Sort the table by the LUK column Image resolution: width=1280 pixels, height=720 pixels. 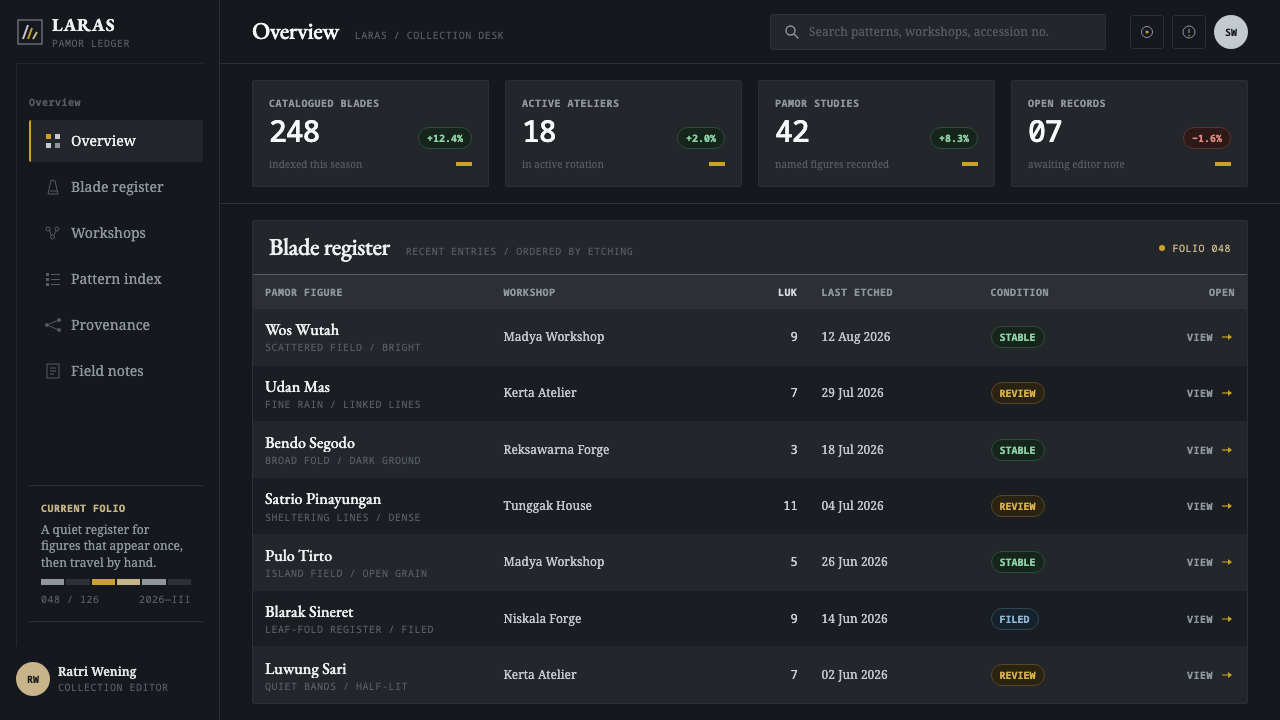point(787,292)
